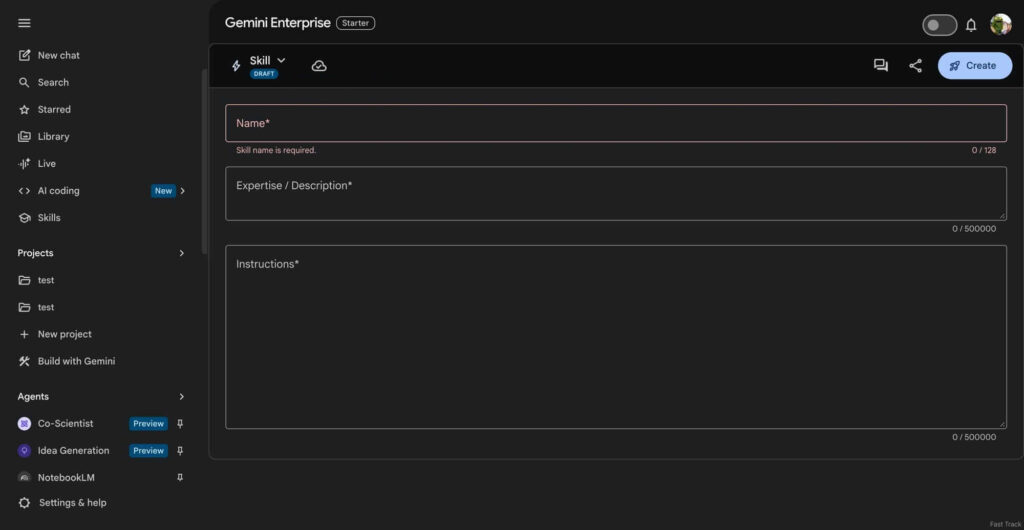Go to Library in sidebar
1024x530 pixels.
tap(53, 137)
